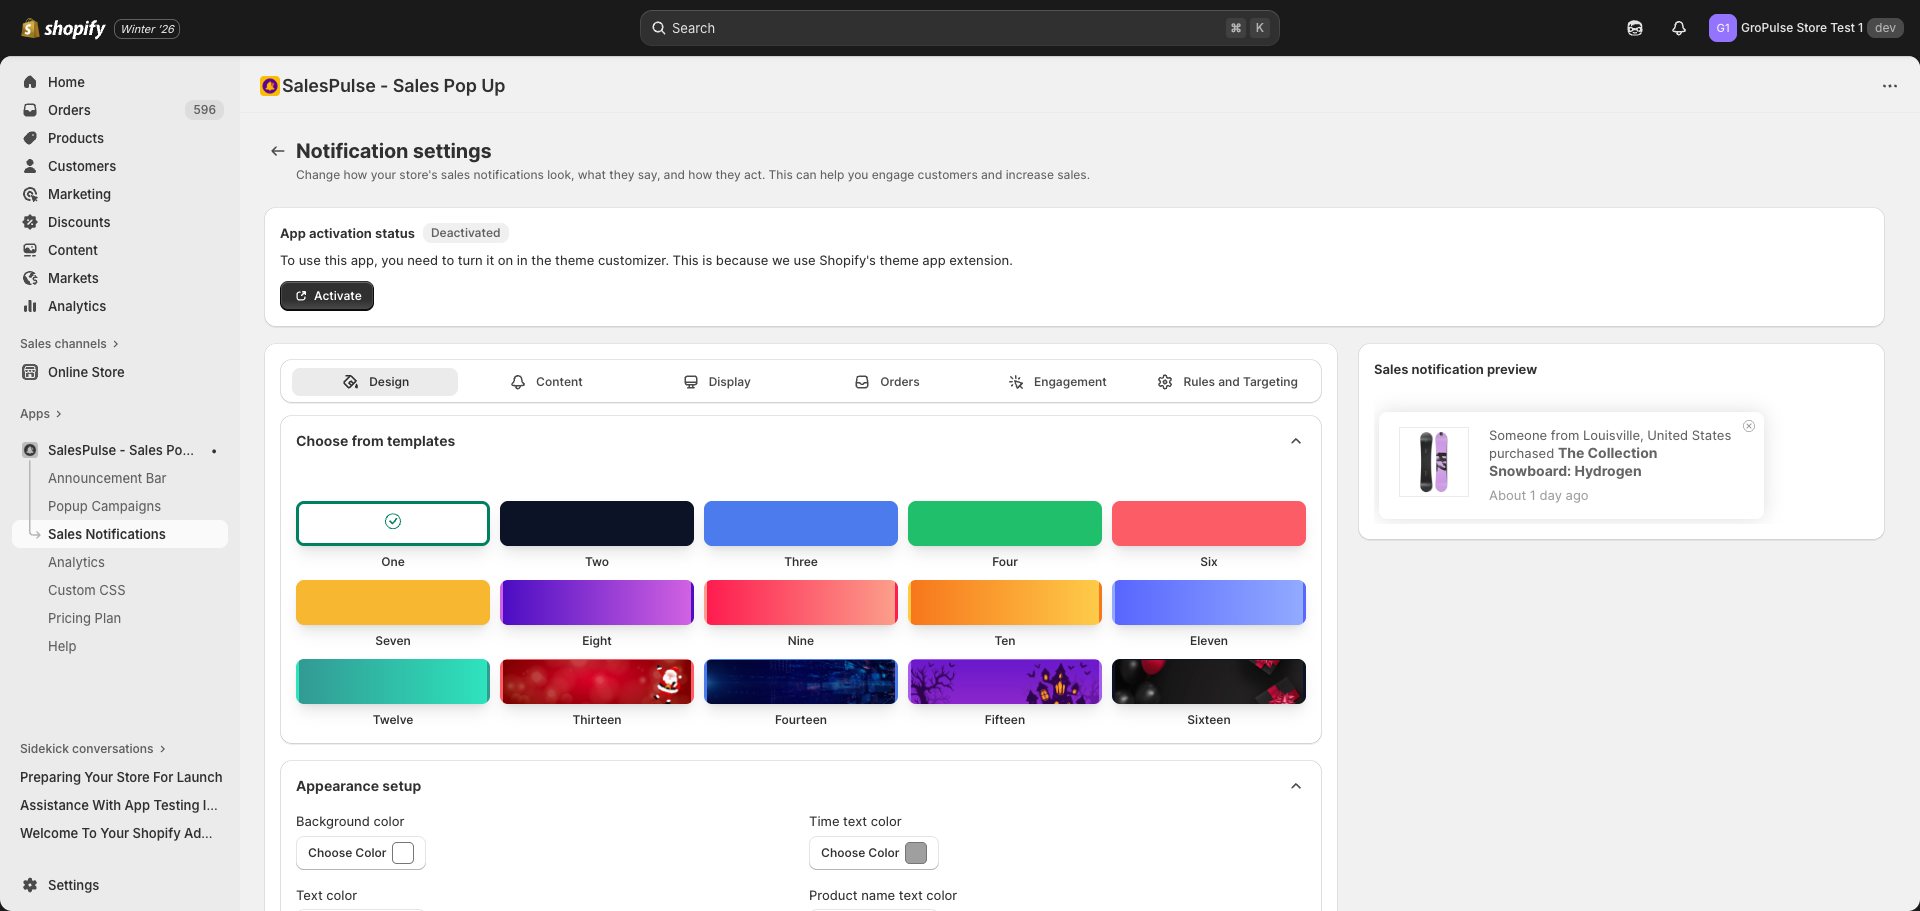Open the Sidekick assistant icon
This screenshot has width=1920, height=911.
point(1635,27)
